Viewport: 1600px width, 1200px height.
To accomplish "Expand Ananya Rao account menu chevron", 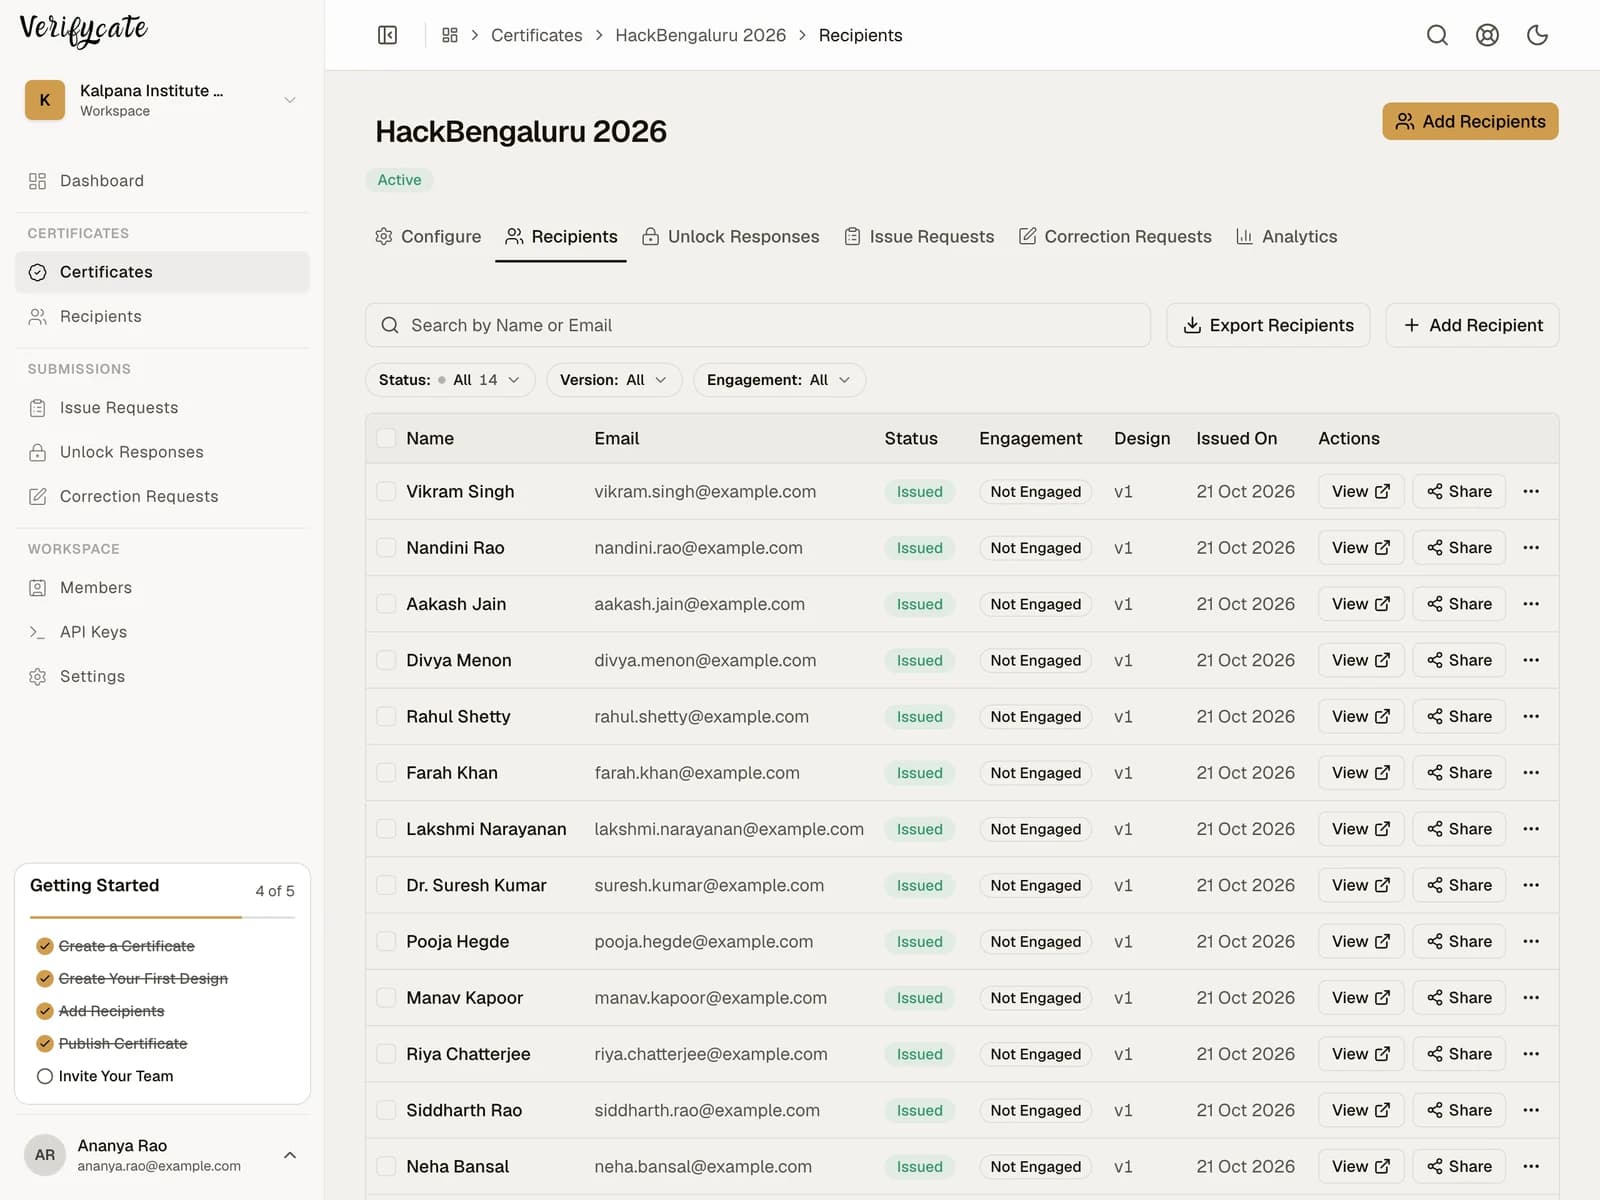I will [290, 1155].
